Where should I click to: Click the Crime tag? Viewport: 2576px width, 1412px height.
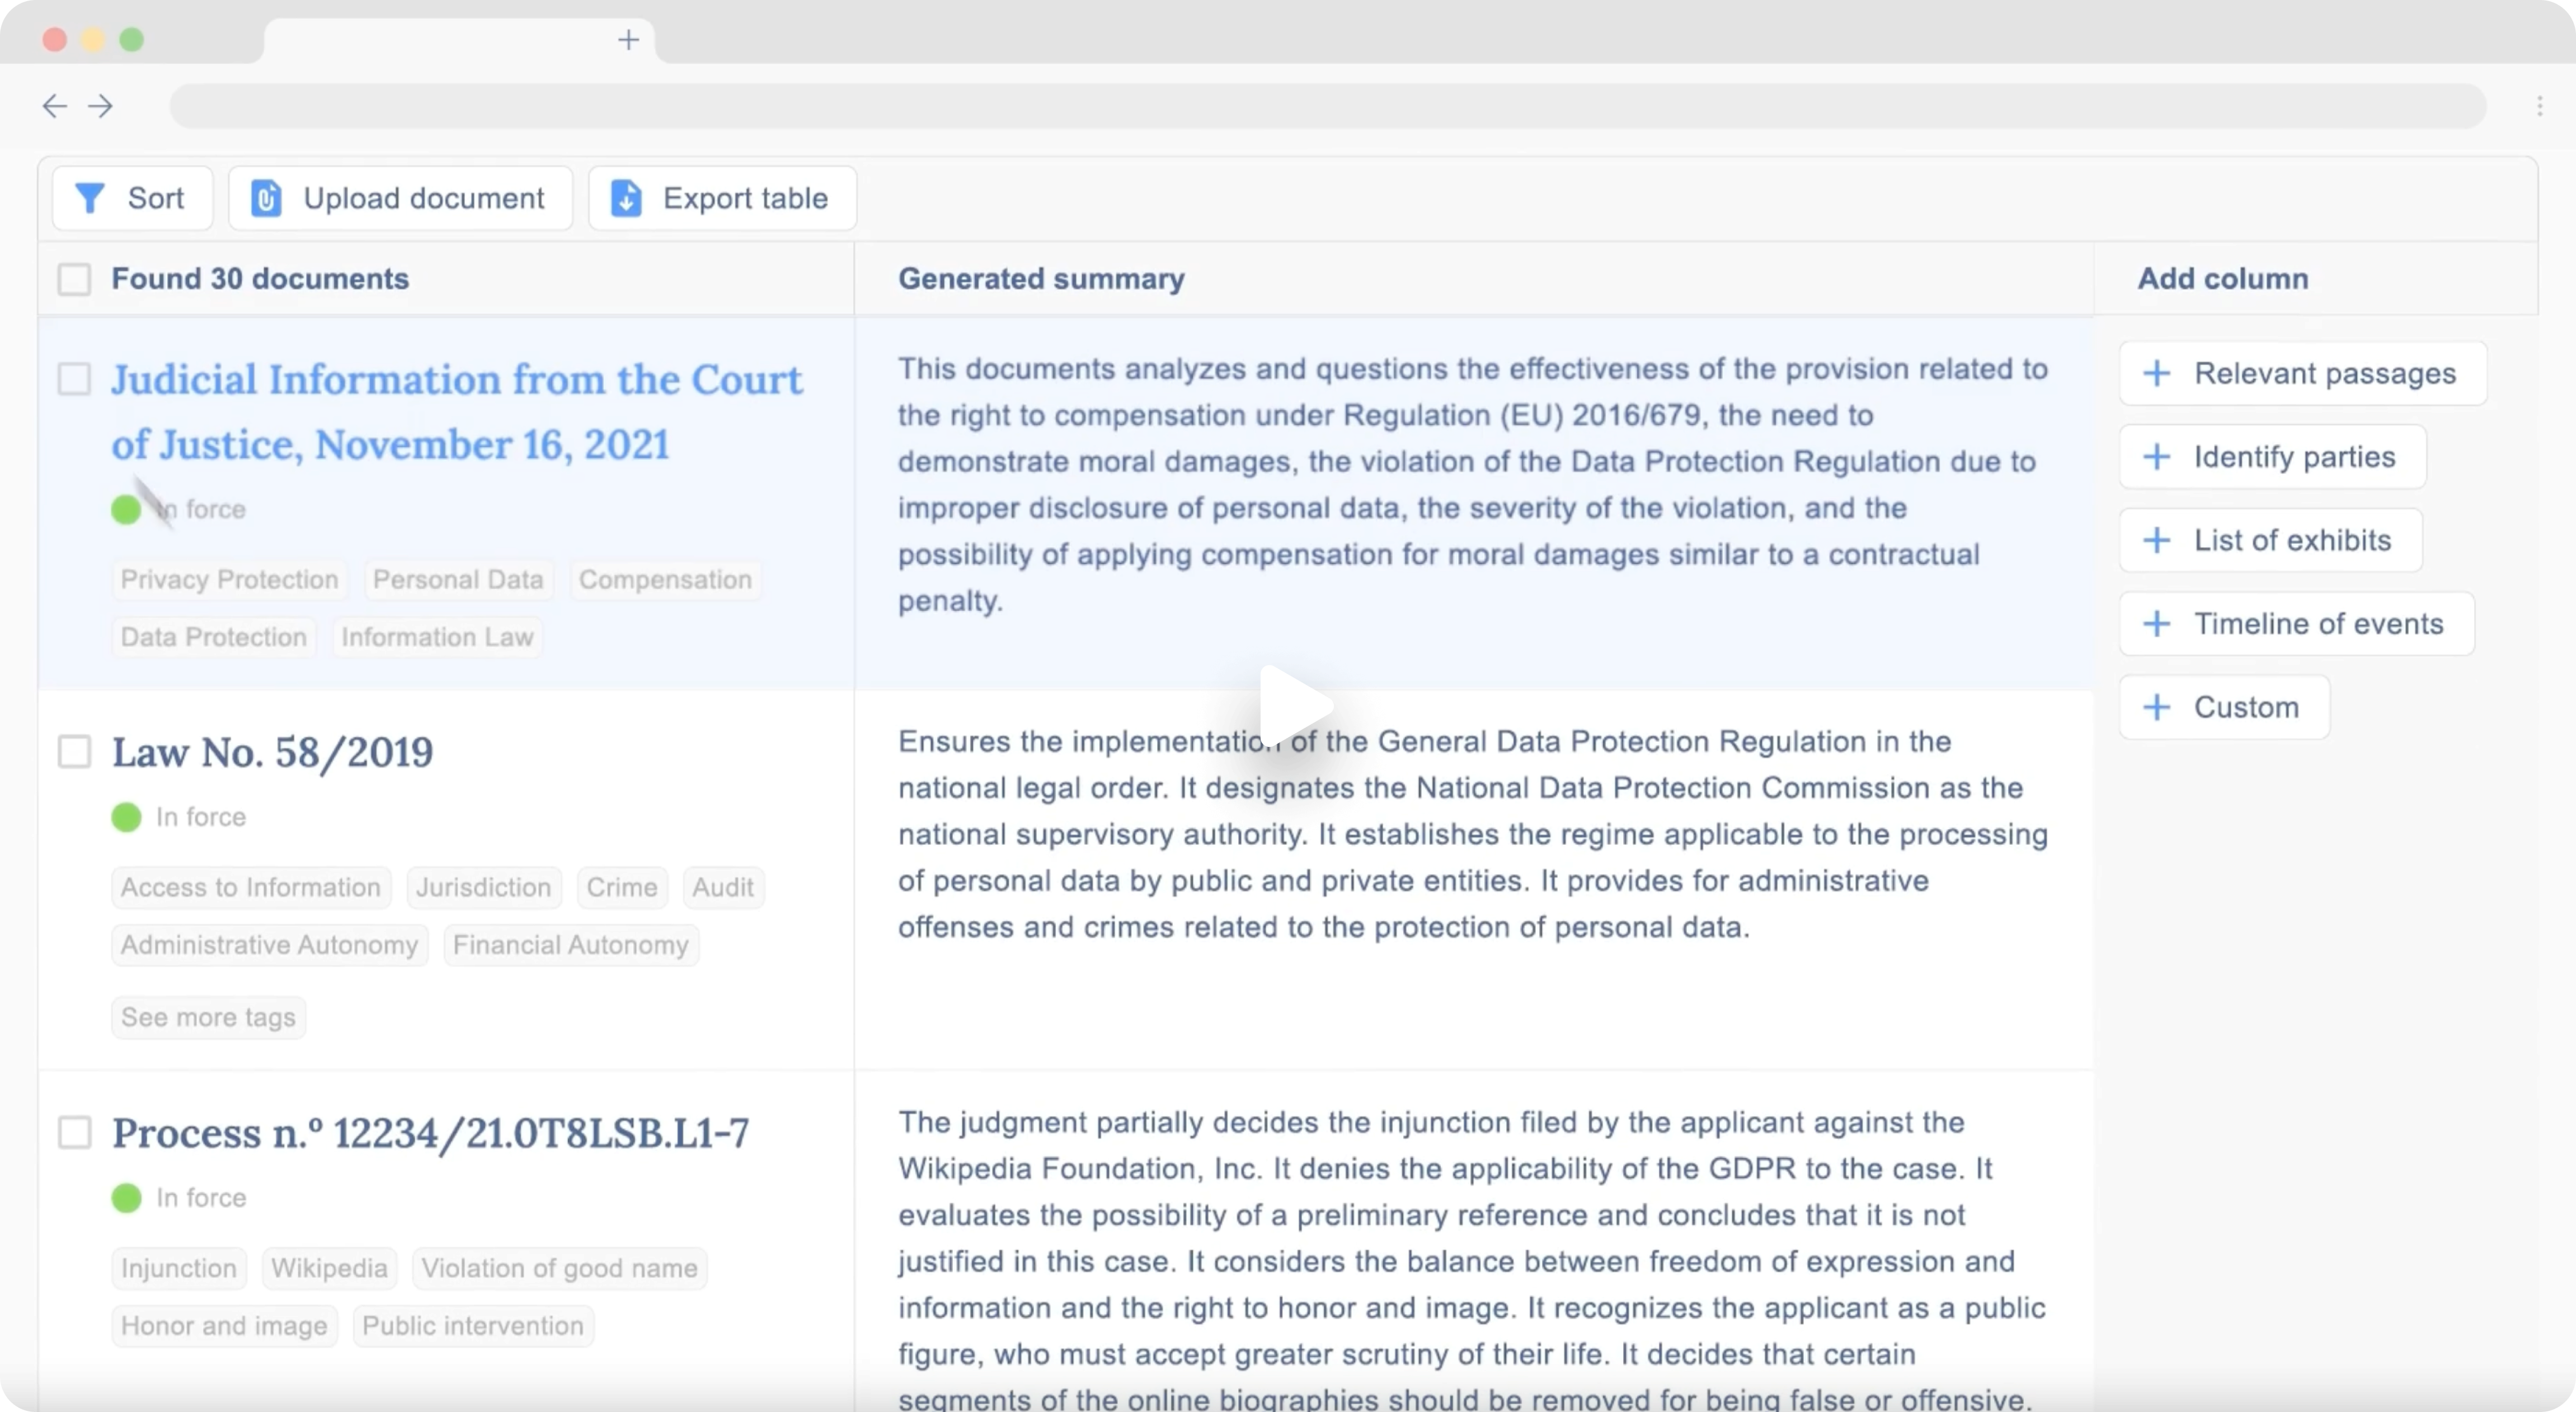pyautogui.click(x=622, y=888)
